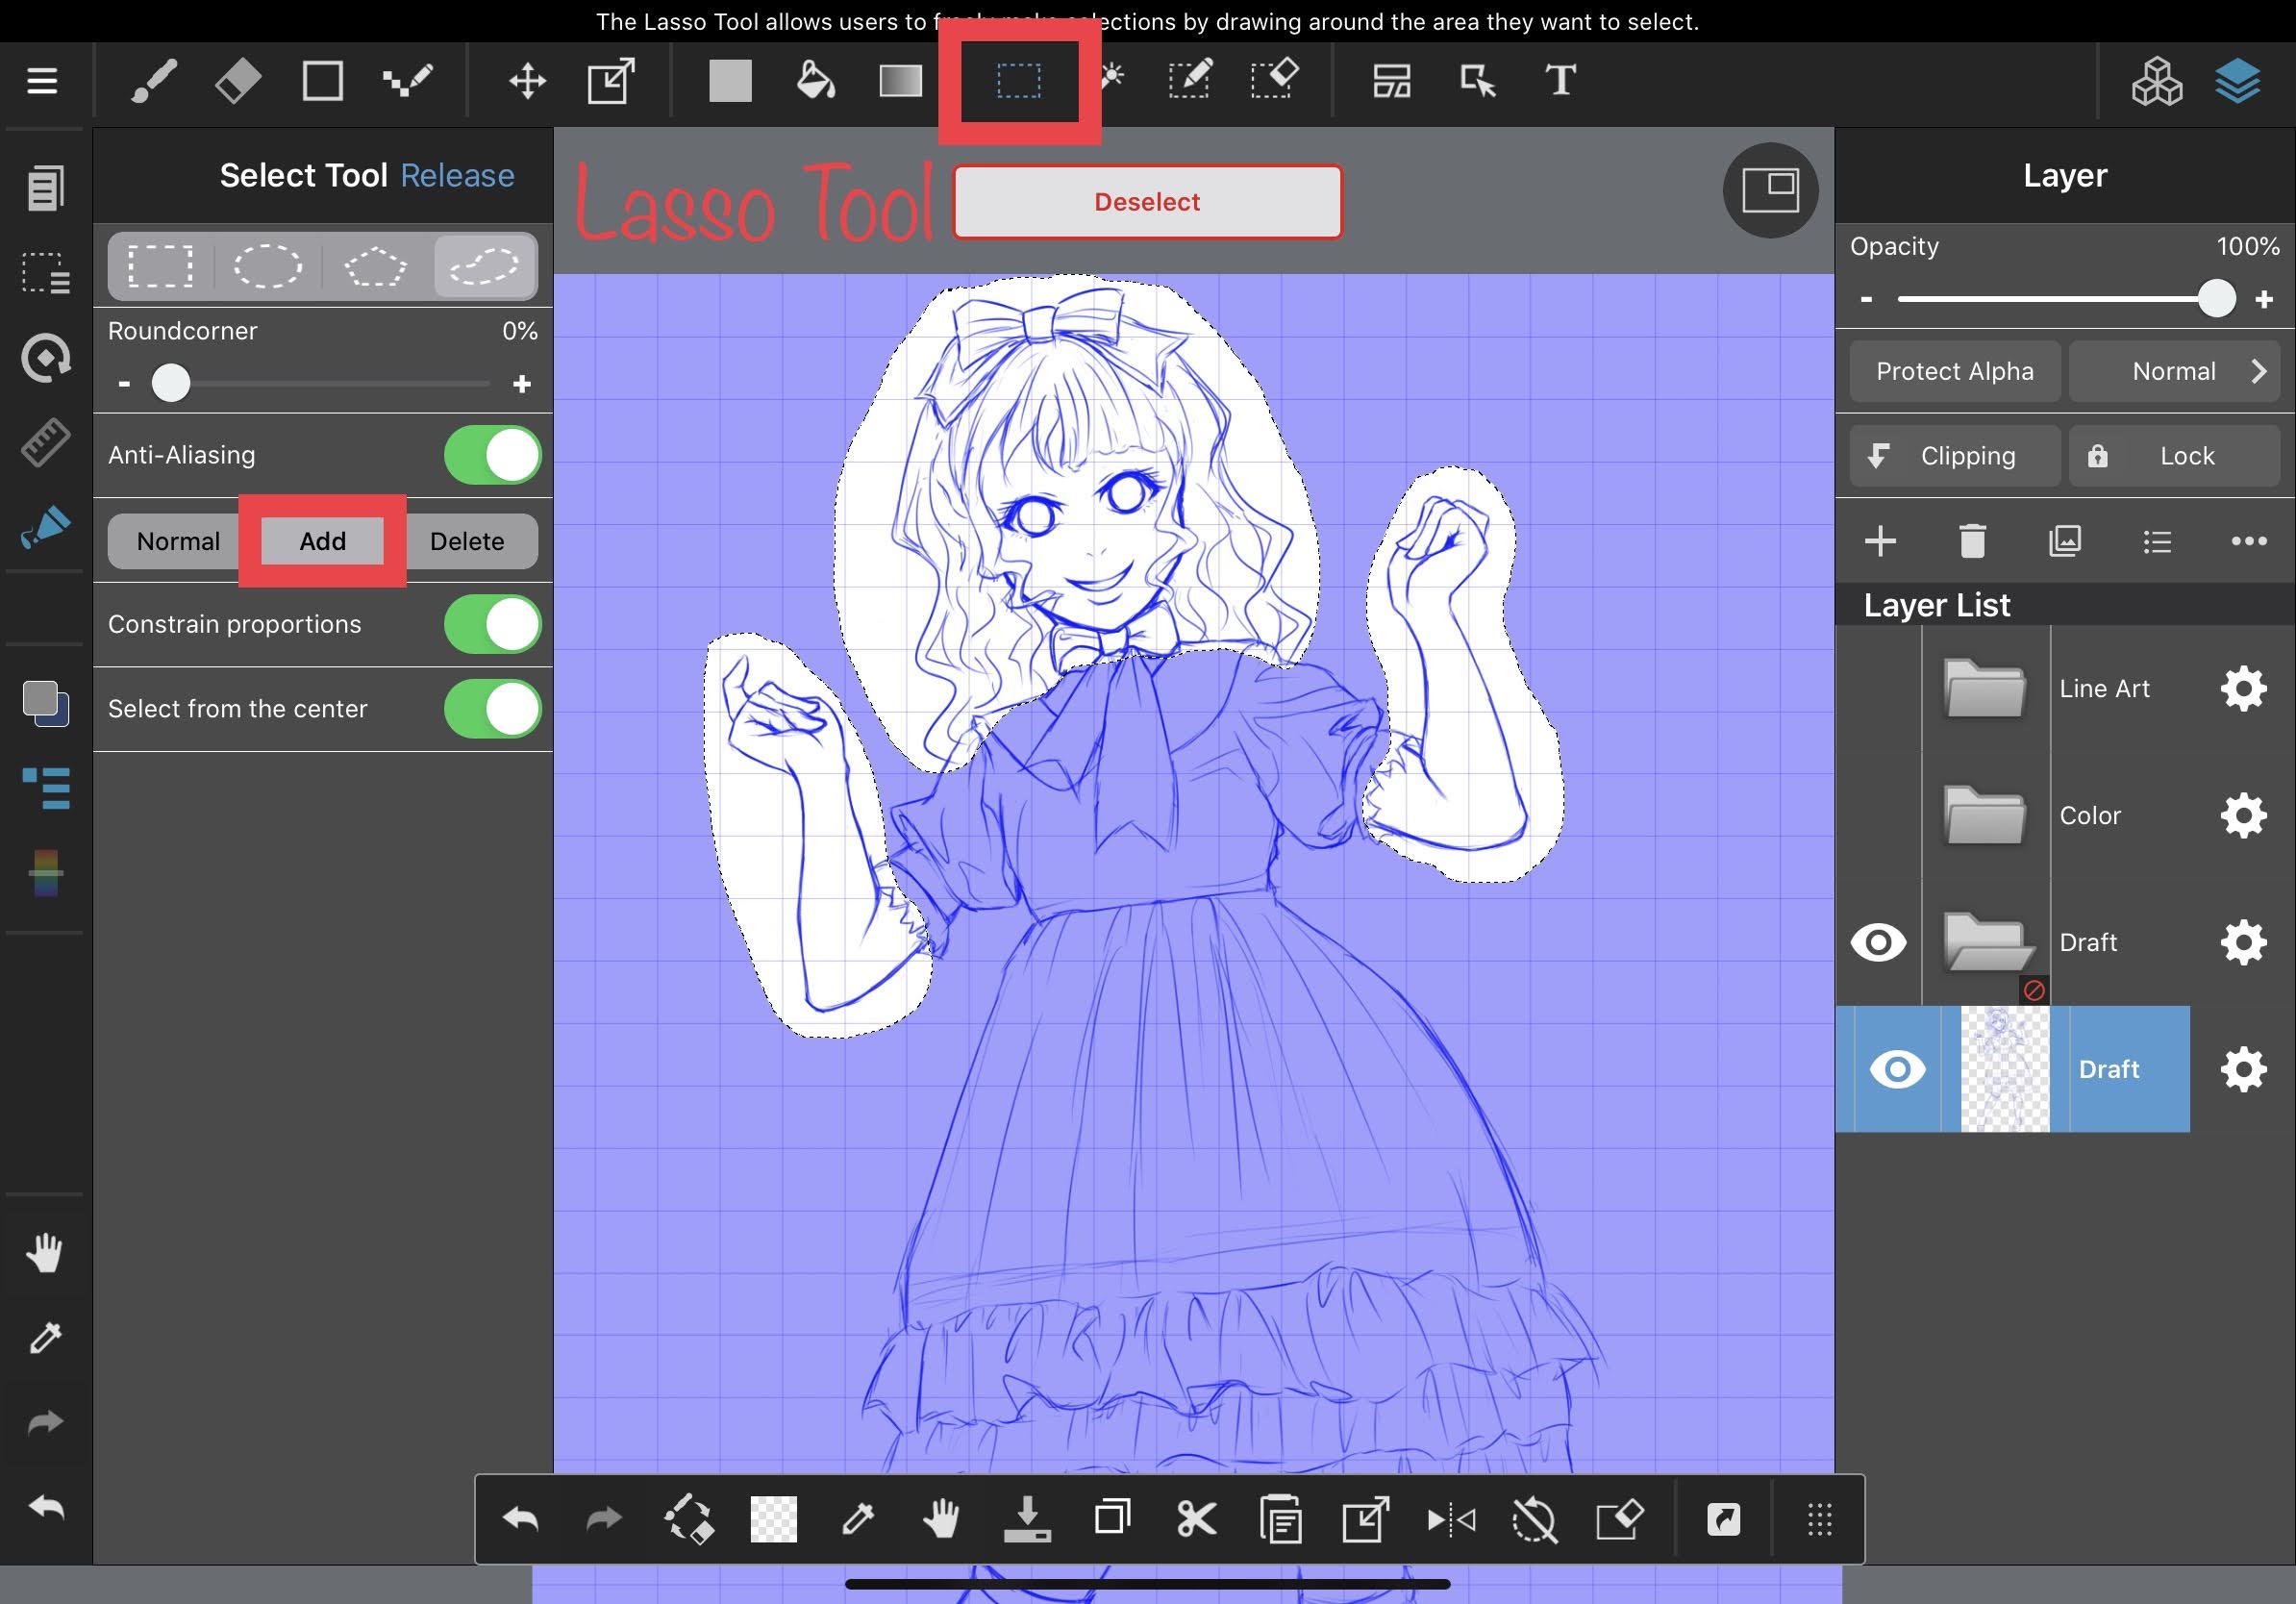This screenshot has width=2296, height=1604.
Task: Select the Hand tool in the left sidebar
Action: point(45,1253)
